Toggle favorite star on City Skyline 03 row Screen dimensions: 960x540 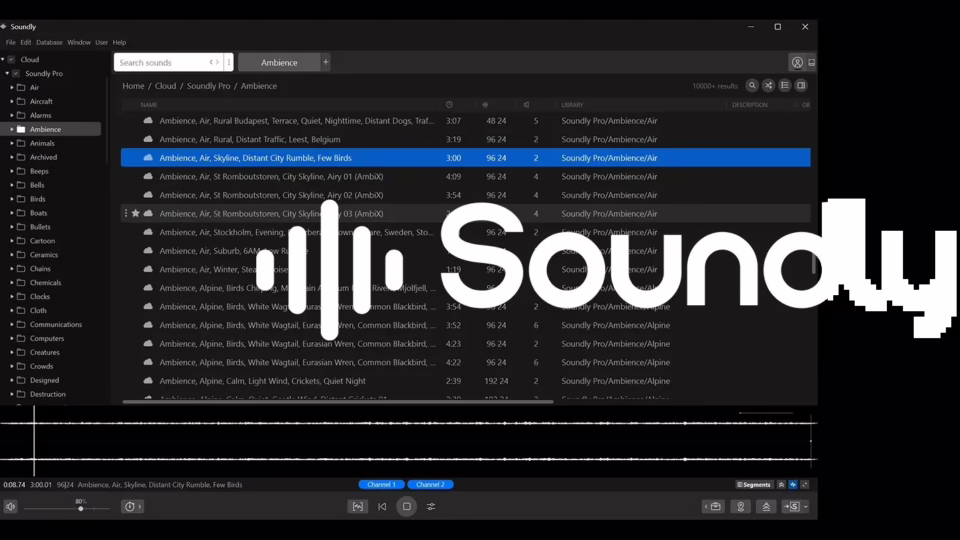click(136, 214)
